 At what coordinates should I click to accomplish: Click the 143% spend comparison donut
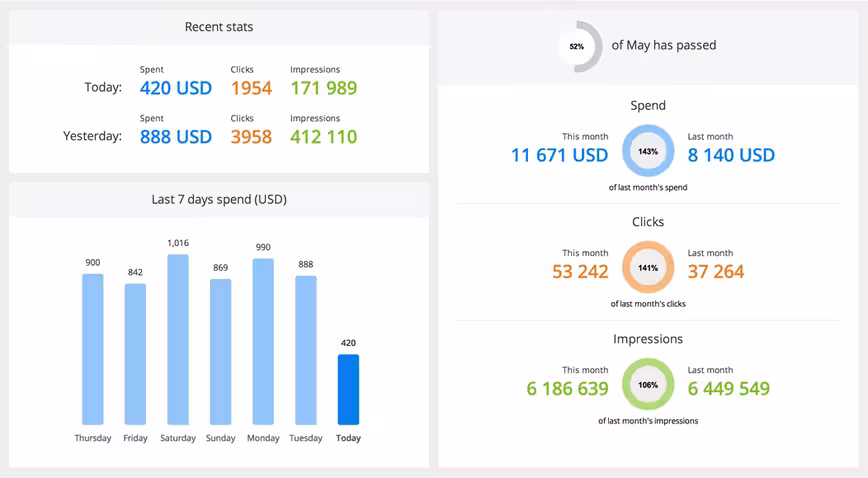click(x=648, y=151)
